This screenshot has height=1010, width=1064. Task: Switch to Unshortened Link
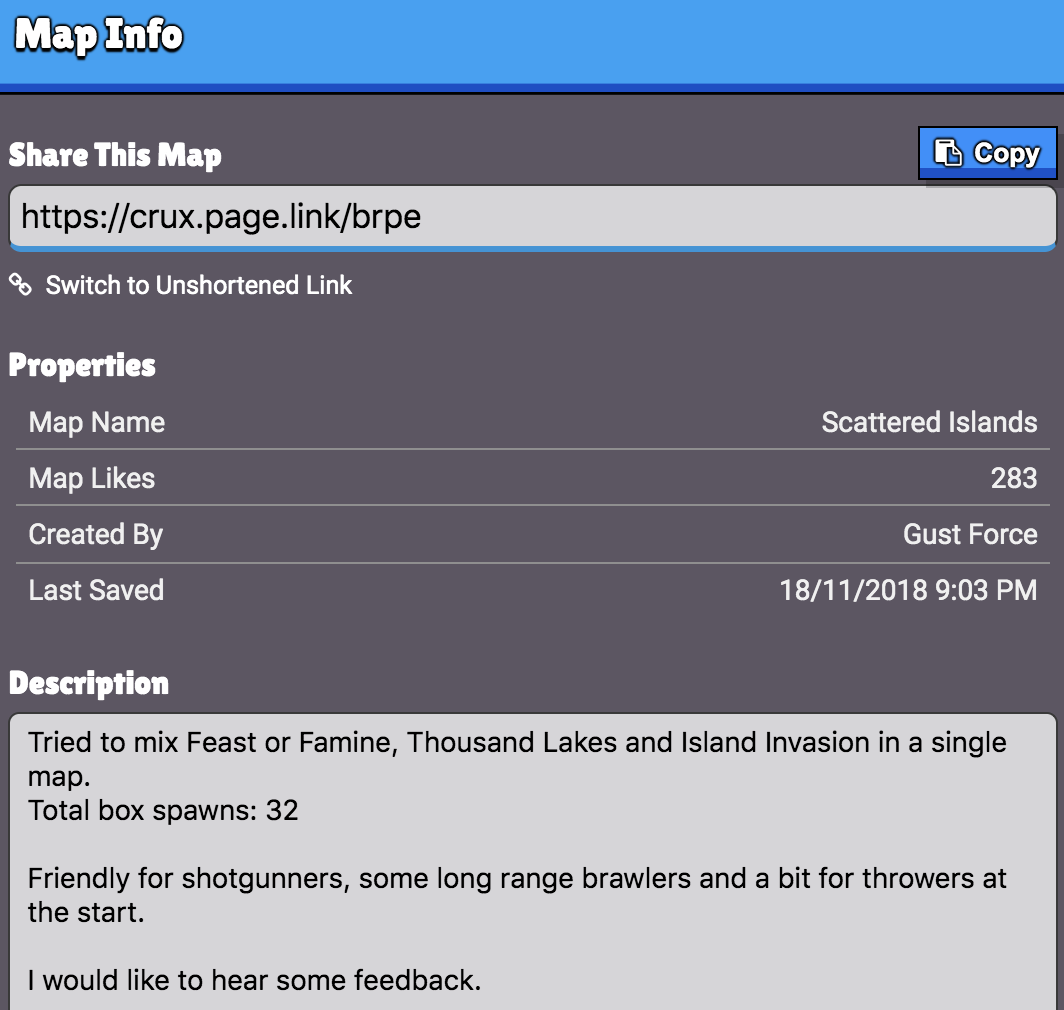click(x=198, y=285)
